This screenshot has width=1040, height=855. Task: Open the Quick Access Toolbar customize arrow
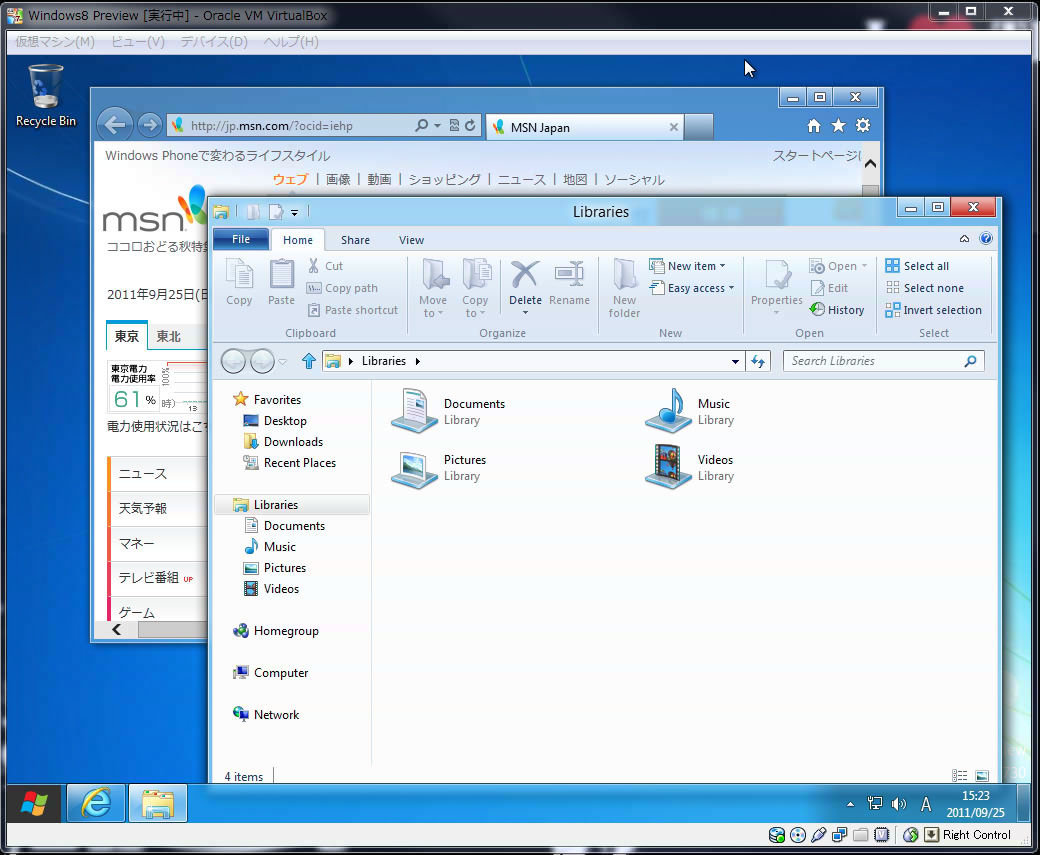(x=294, y=212)
